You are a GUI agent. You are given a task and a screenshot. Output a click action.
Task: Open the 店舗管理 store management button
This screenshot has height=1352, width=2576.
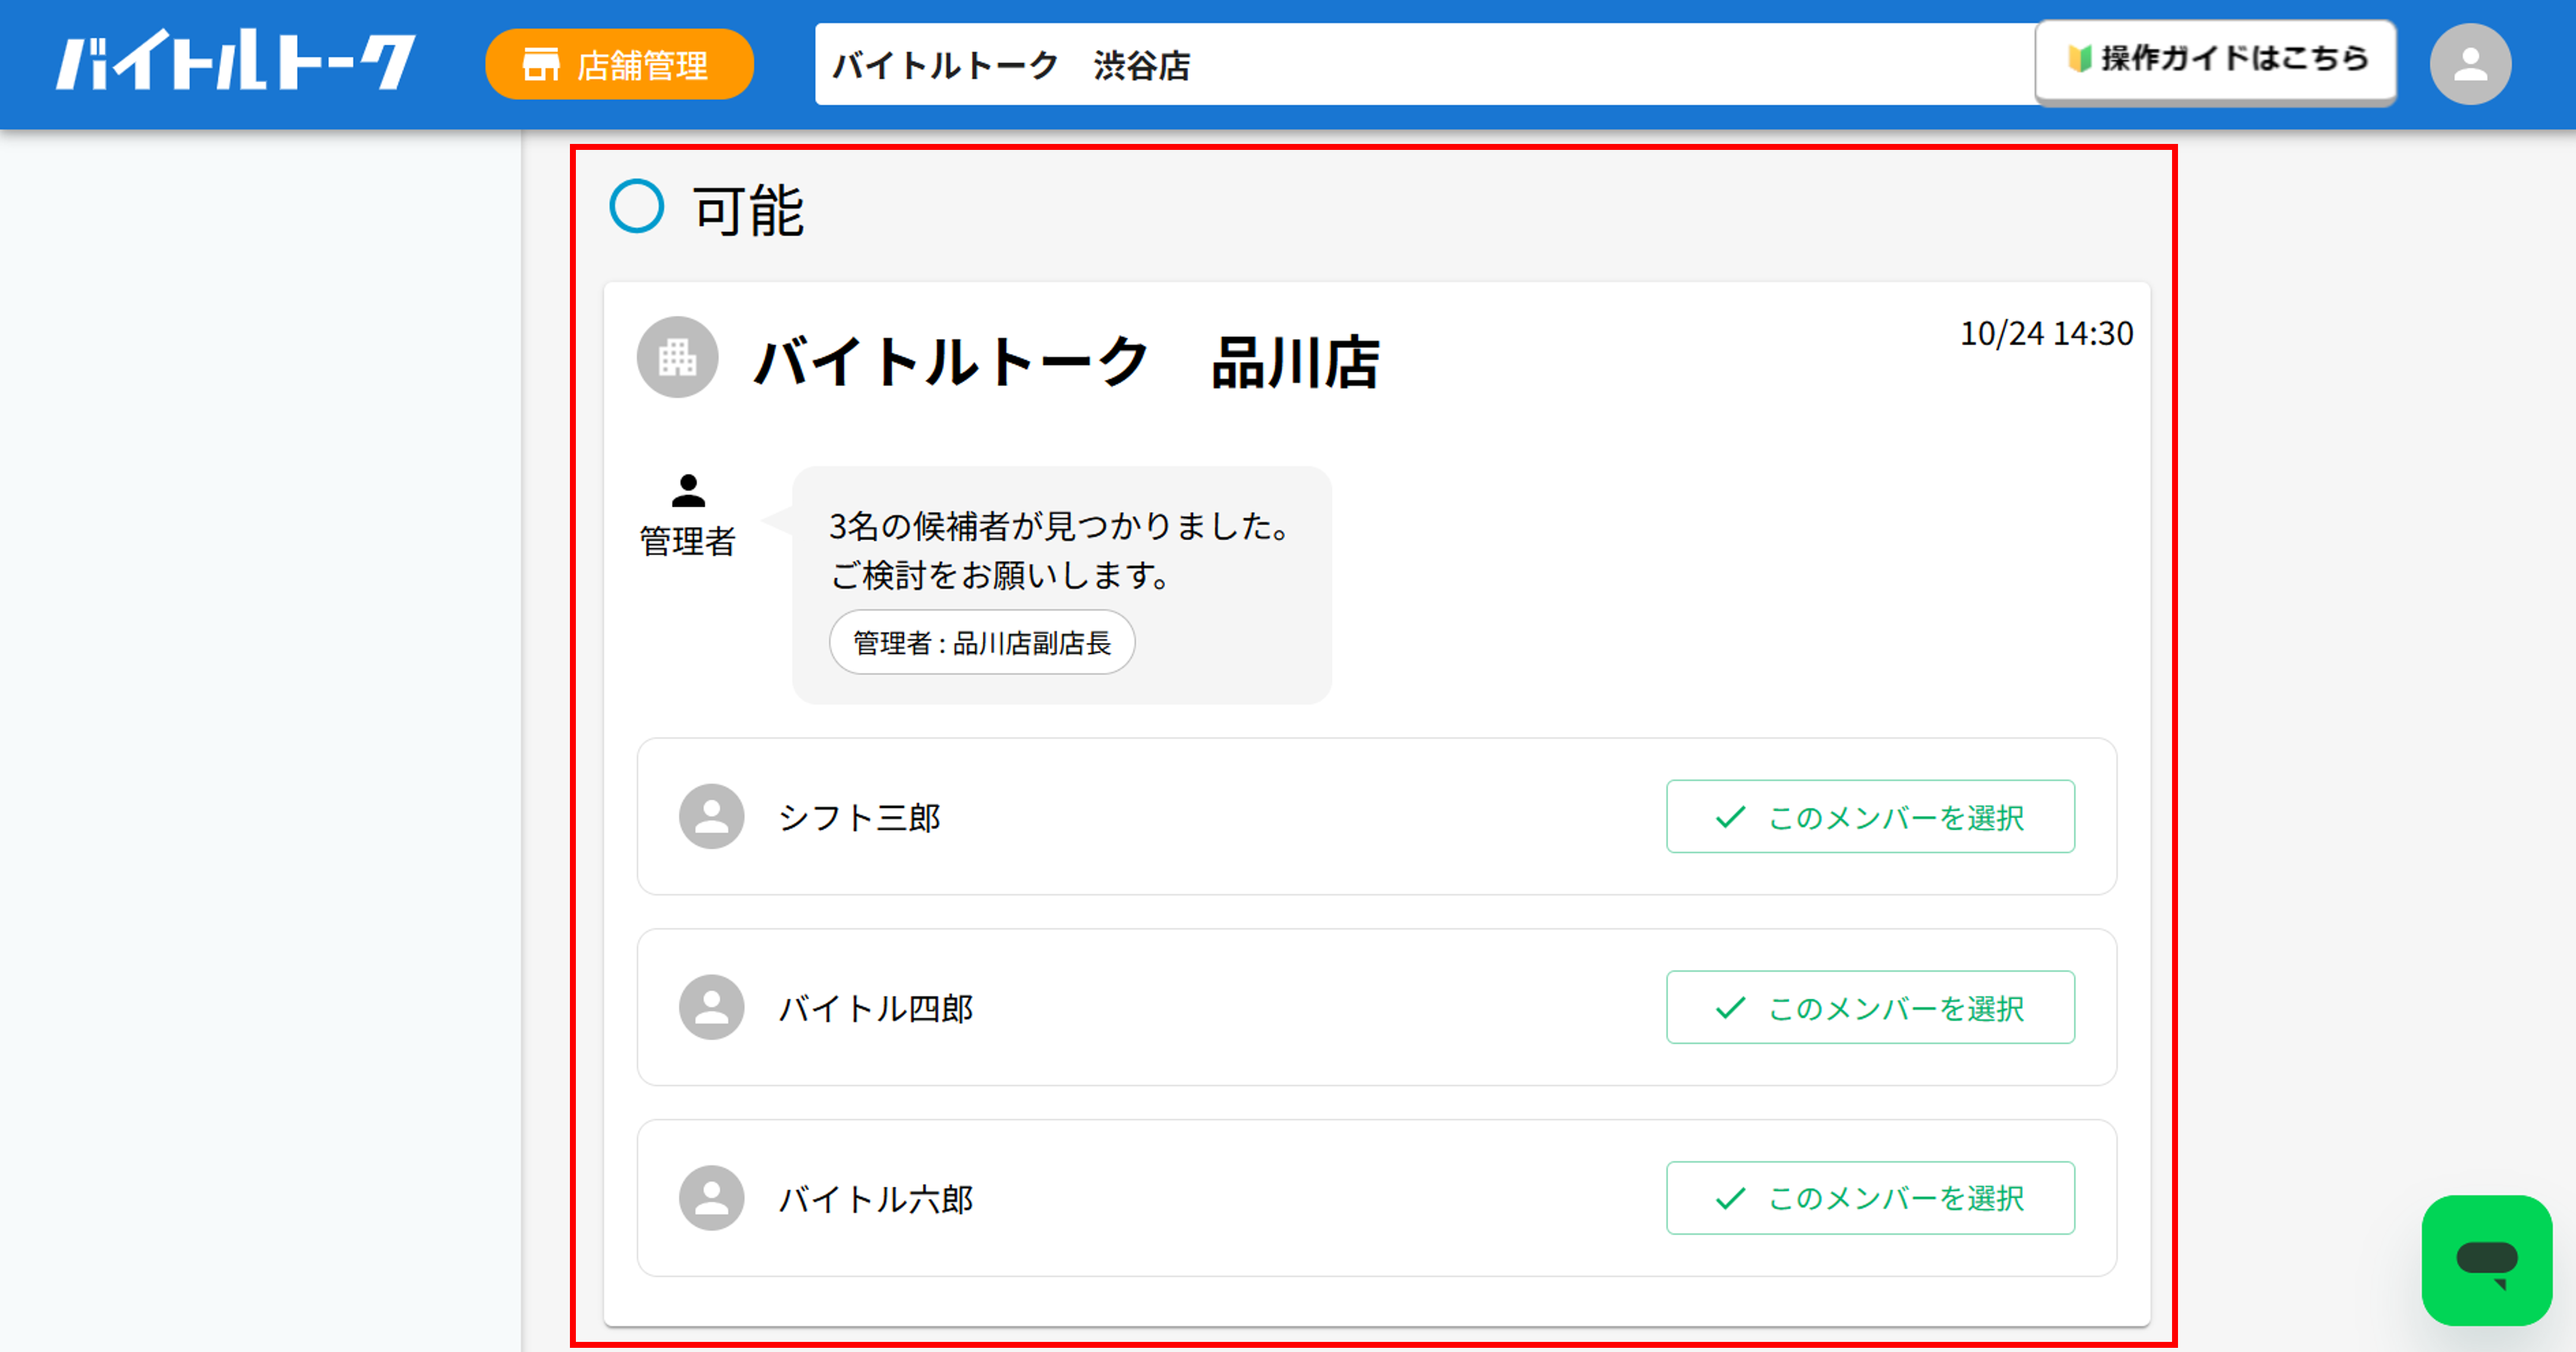click(x=619, y=64)
